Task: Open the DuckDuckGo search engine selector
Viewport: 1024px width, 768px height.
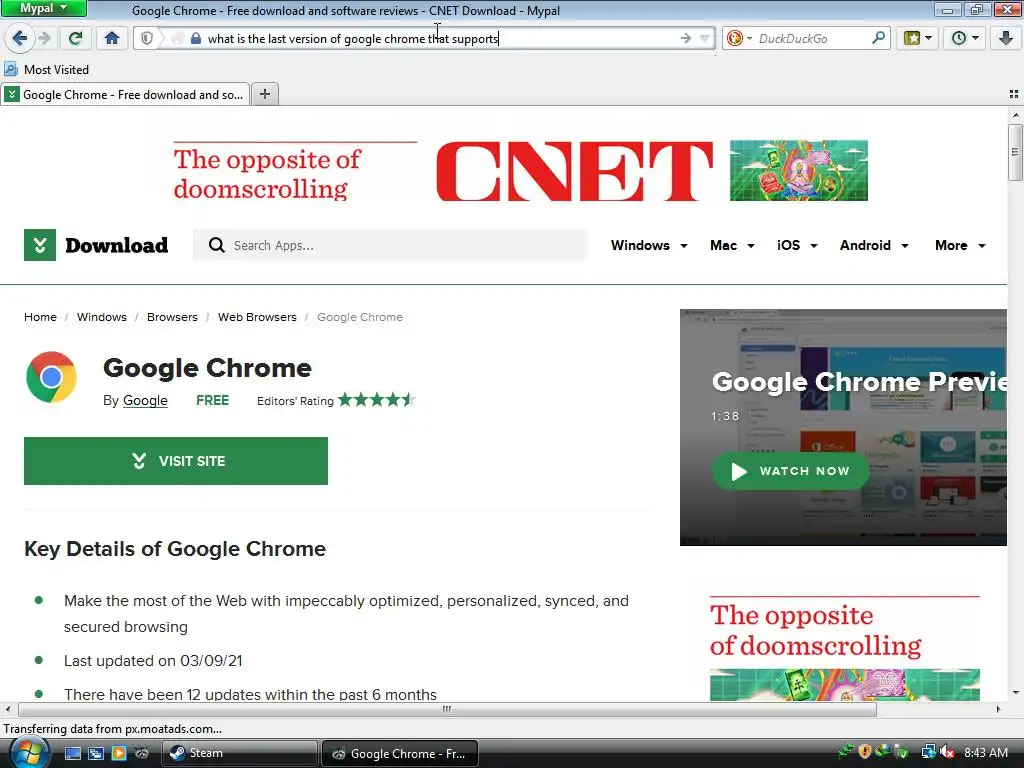Action: (x=739, y=39)
